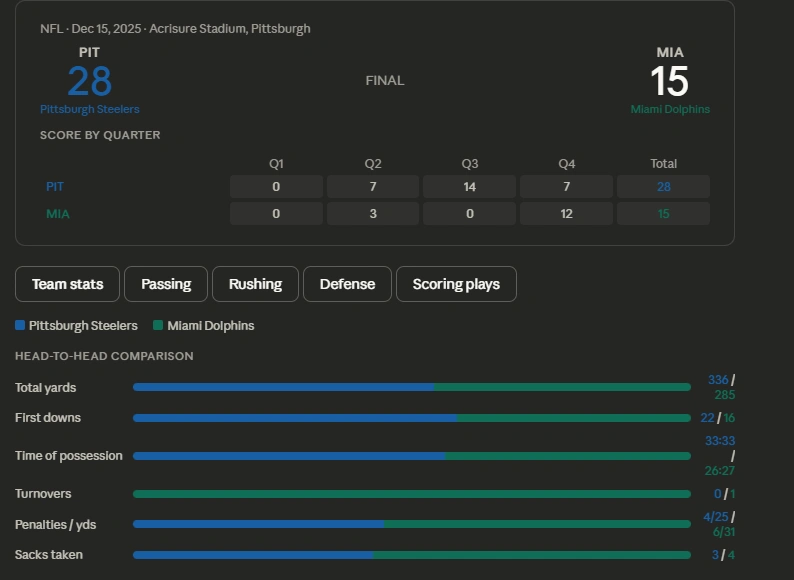Screen dimensions: 794x580
Task: Click the SCORE BY QUARTER heading
Action: point(100,135)
